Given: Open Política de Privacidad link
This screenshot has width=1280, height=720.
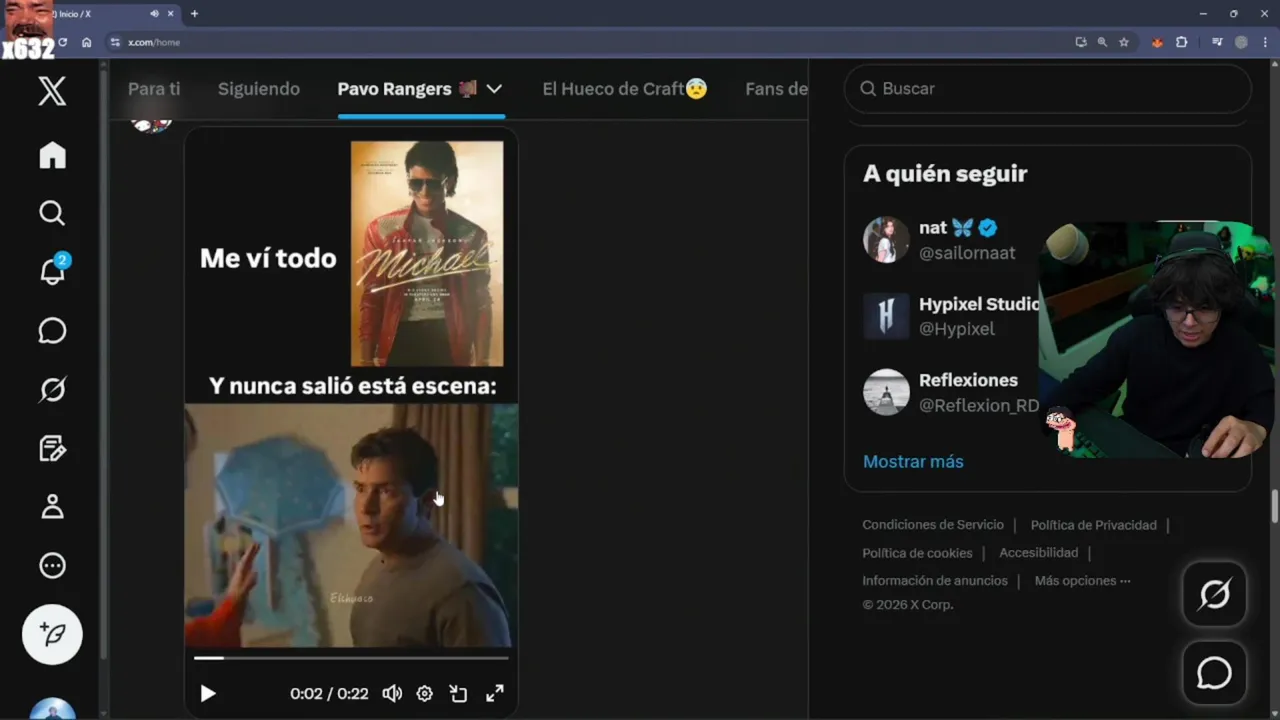Looking at the screenshot, I should (x=1093, y=525).
